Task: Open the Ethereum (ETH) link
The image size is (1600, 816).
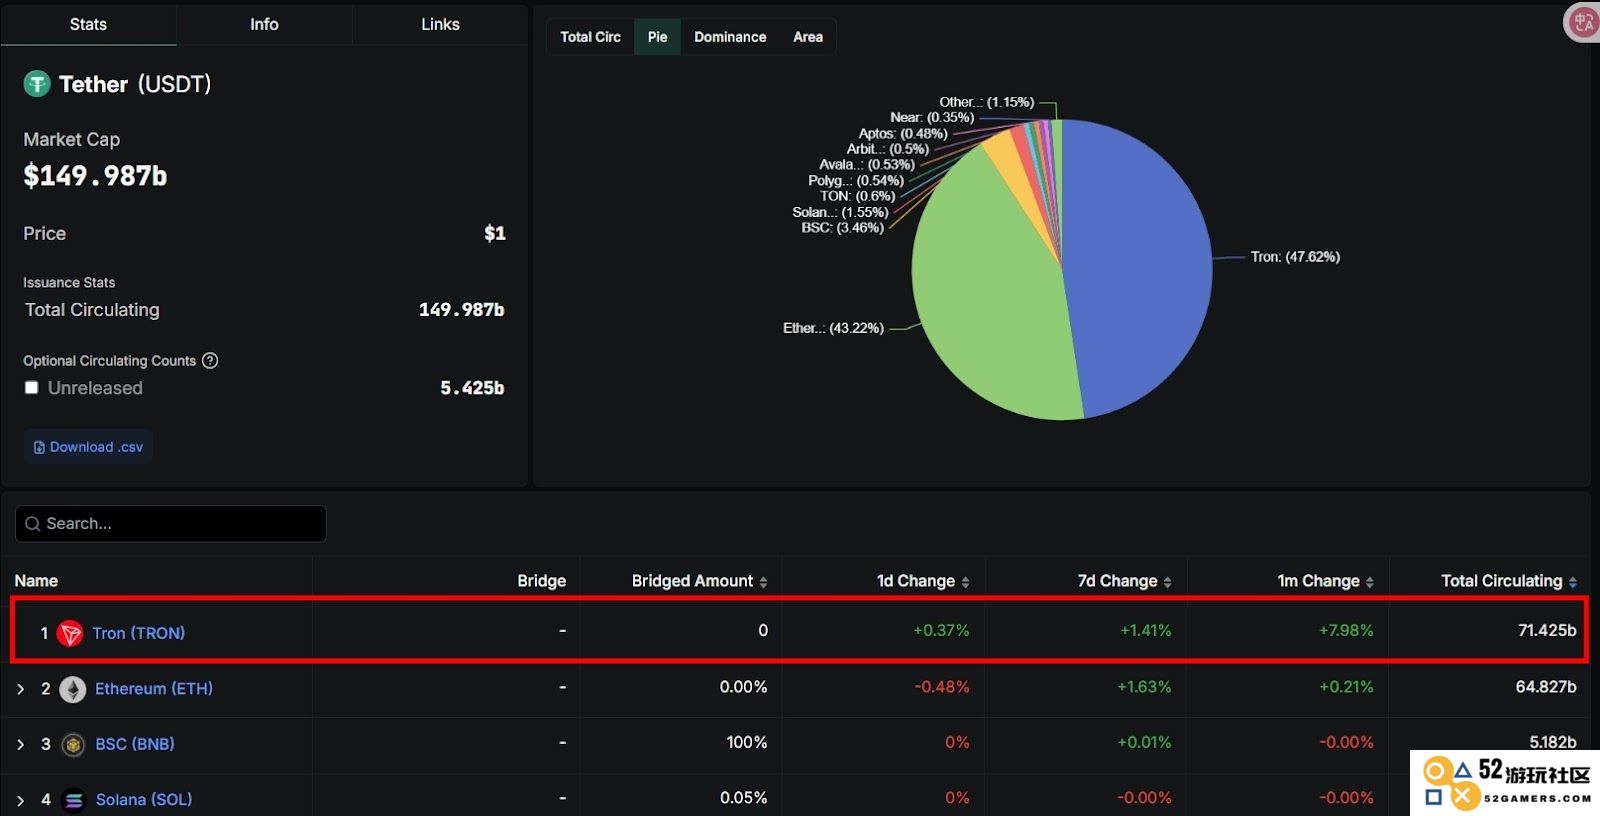Action: (154, 689)
